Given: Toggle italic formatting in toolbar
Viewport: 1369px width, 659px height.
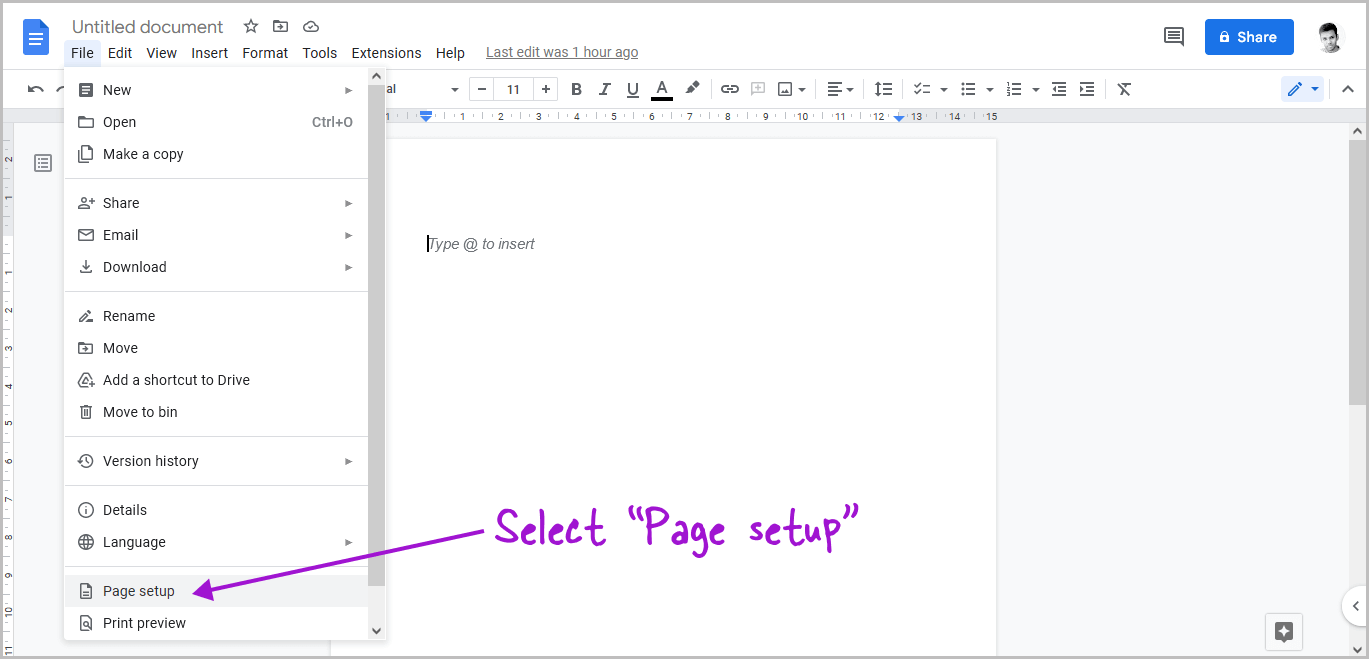Looking at the screenshot, I should click(604, 89).
